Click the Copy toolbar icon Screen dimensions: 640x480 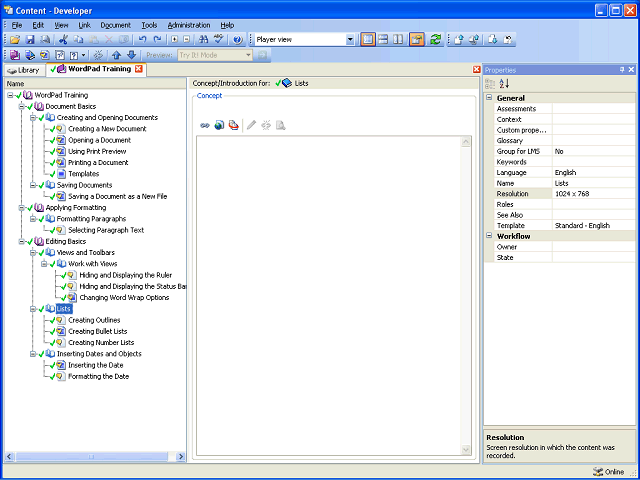78,40
